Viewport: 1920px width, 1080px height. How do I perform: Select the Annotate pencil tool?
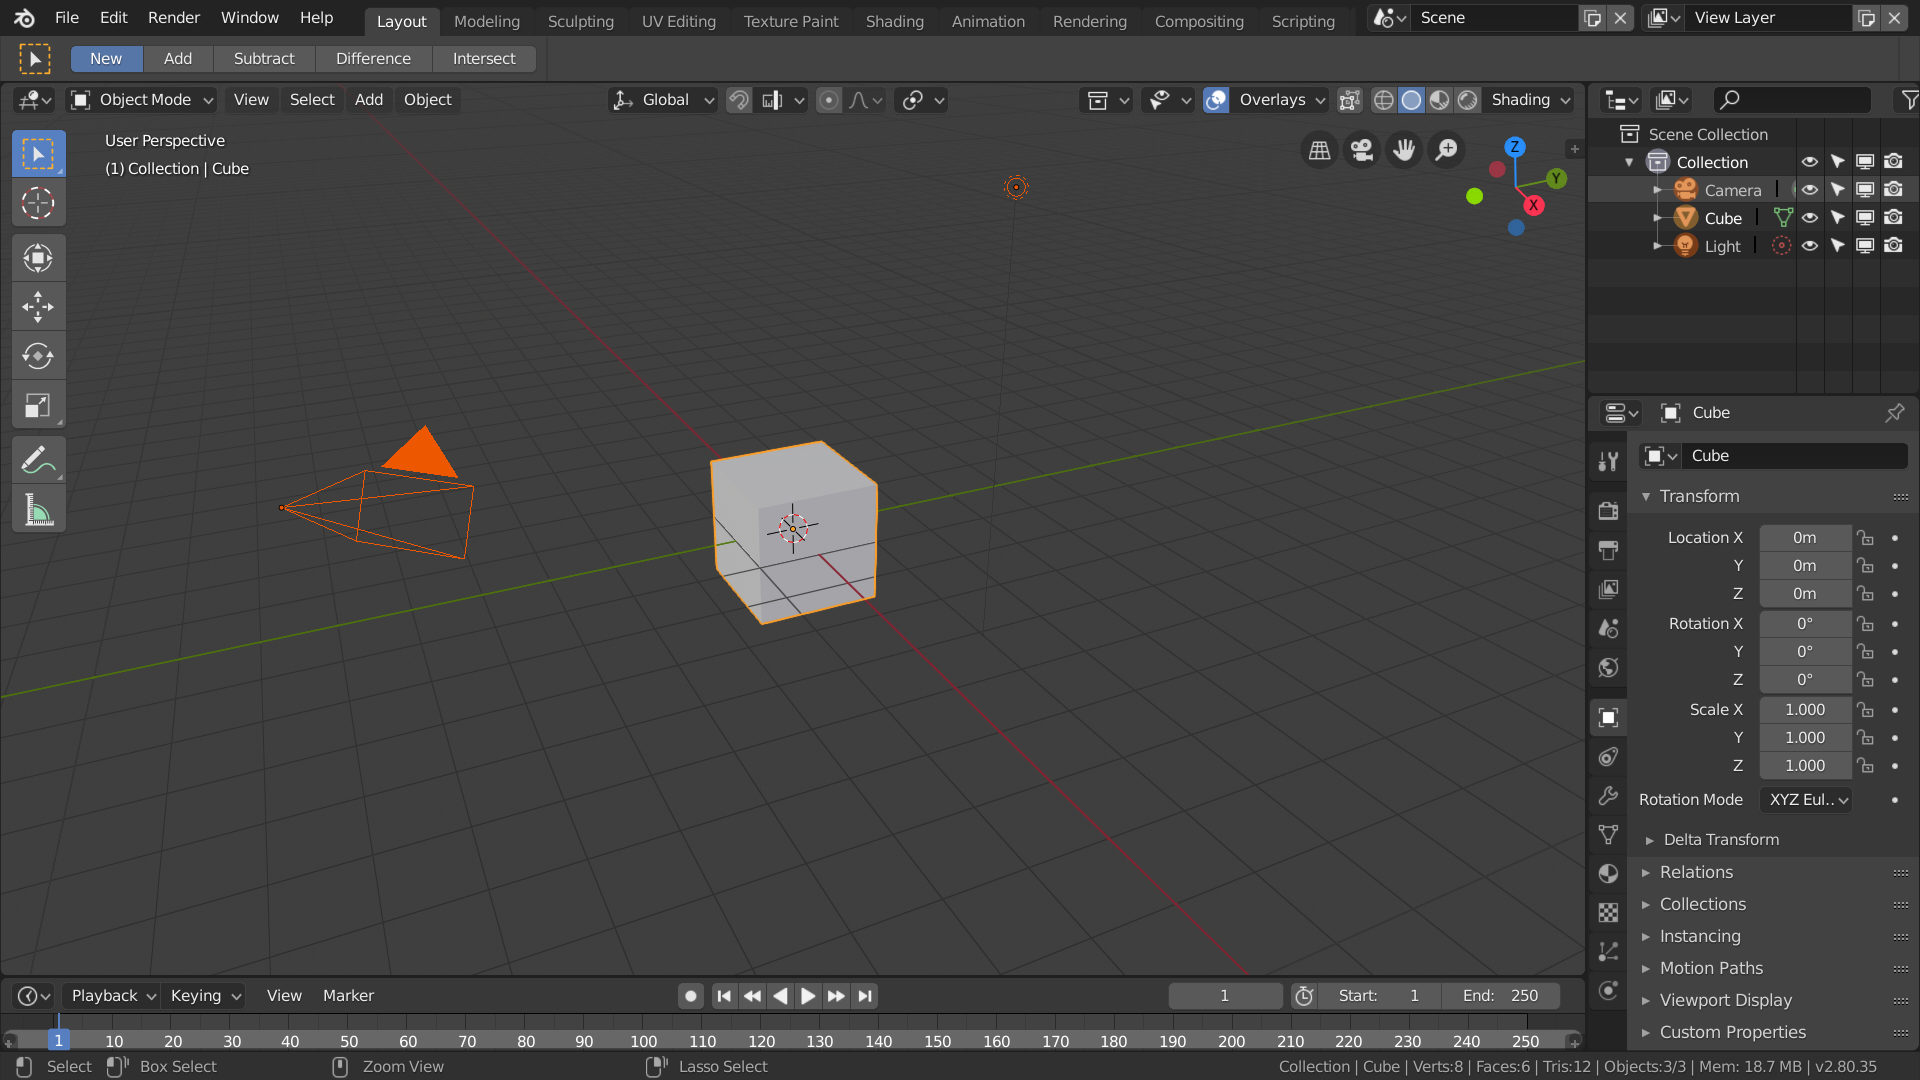coord(38,460)
